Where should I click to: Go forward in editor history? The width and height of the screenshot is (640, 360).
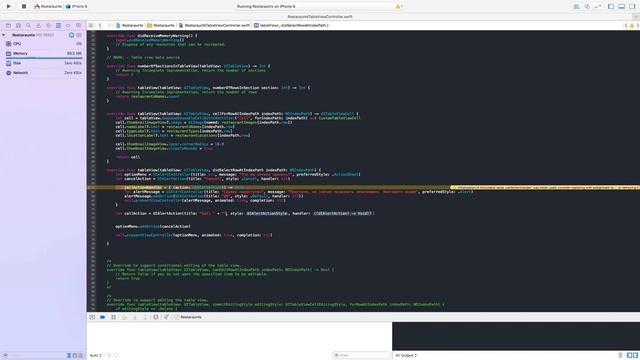pos(109,25)
